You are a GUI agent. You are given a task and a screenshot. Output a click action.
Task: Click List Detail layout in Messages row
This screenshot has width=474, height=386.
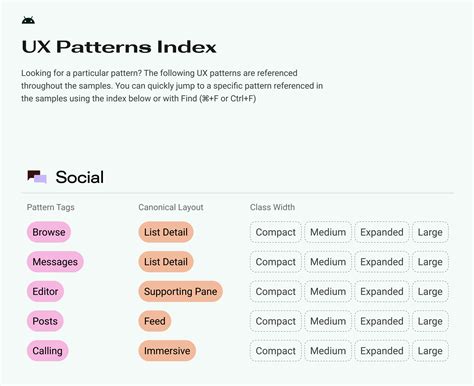click(166, 262)
